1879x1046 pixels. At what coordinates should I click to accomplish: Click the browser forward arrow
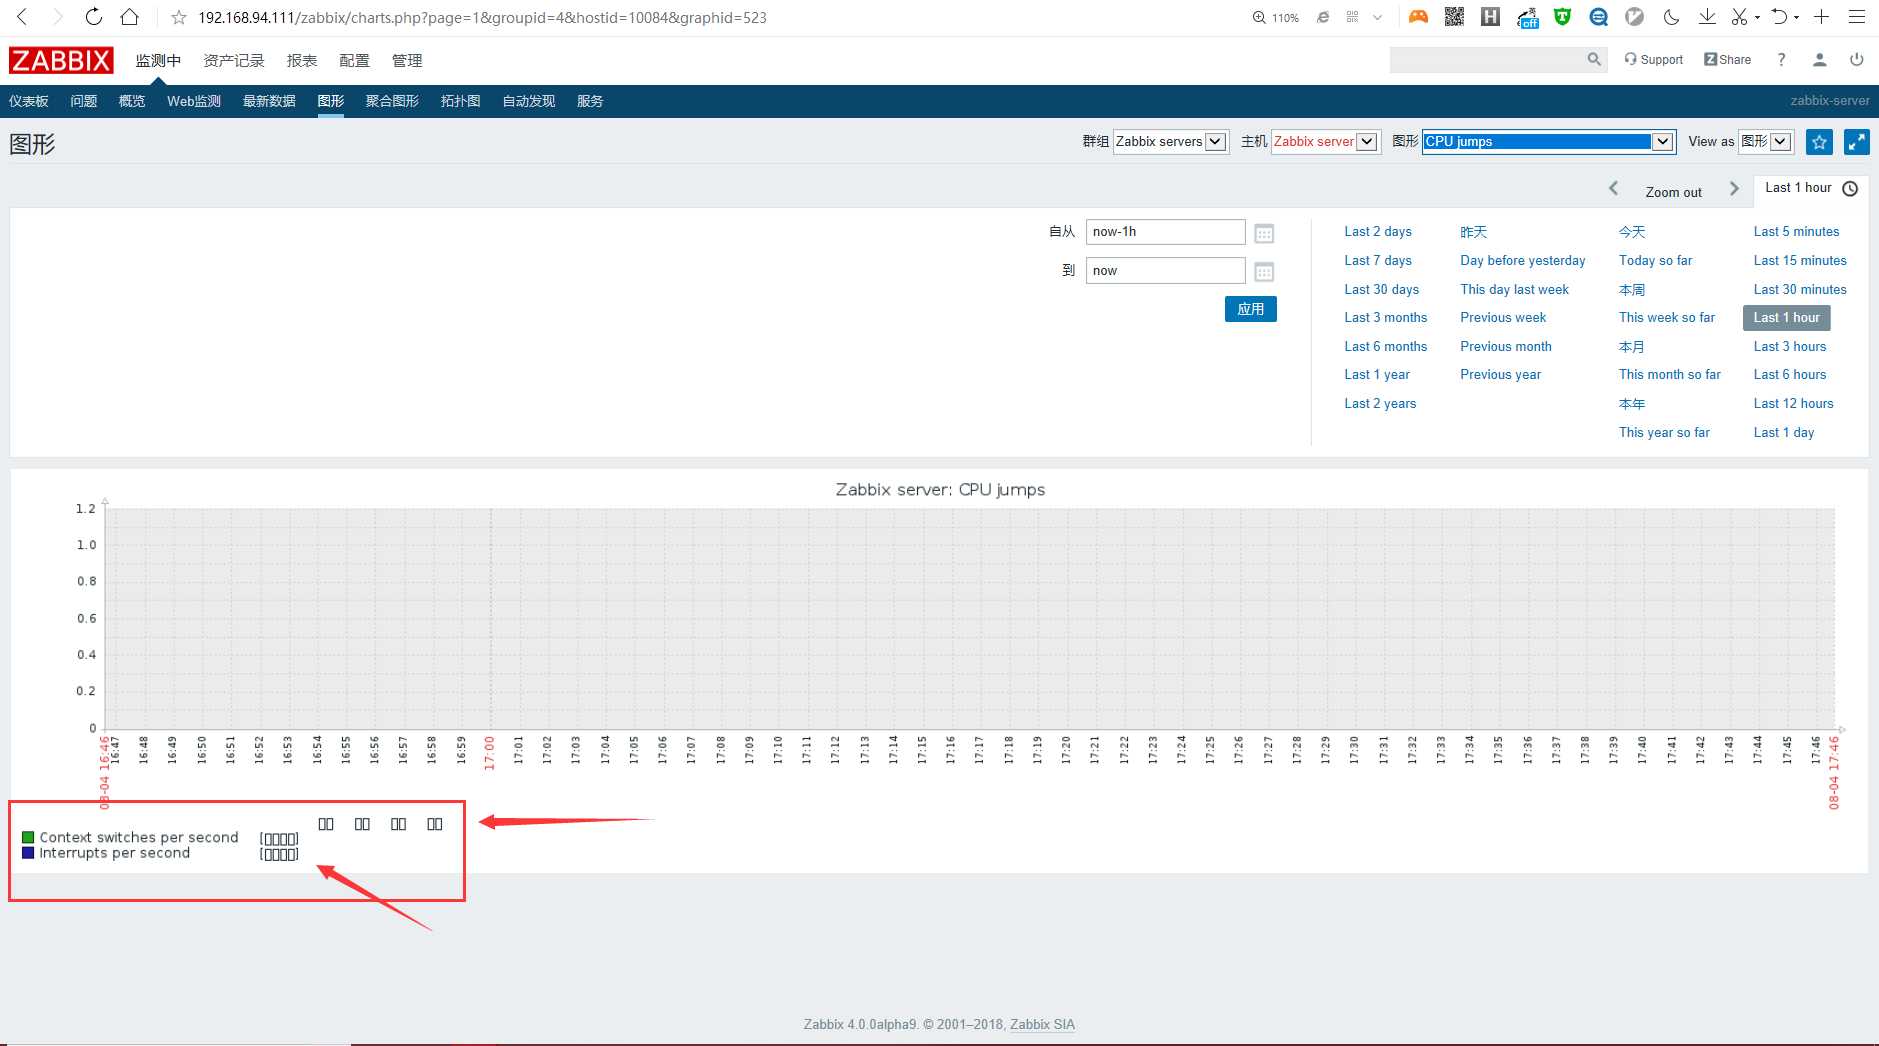57,17
